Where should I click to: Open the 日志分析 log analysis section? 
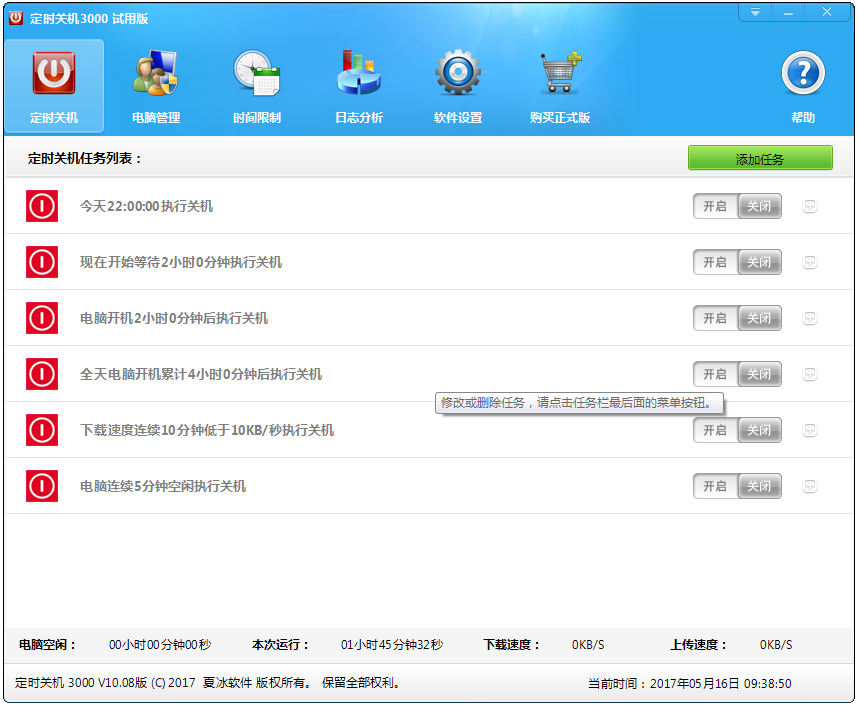tap(358, 86)
